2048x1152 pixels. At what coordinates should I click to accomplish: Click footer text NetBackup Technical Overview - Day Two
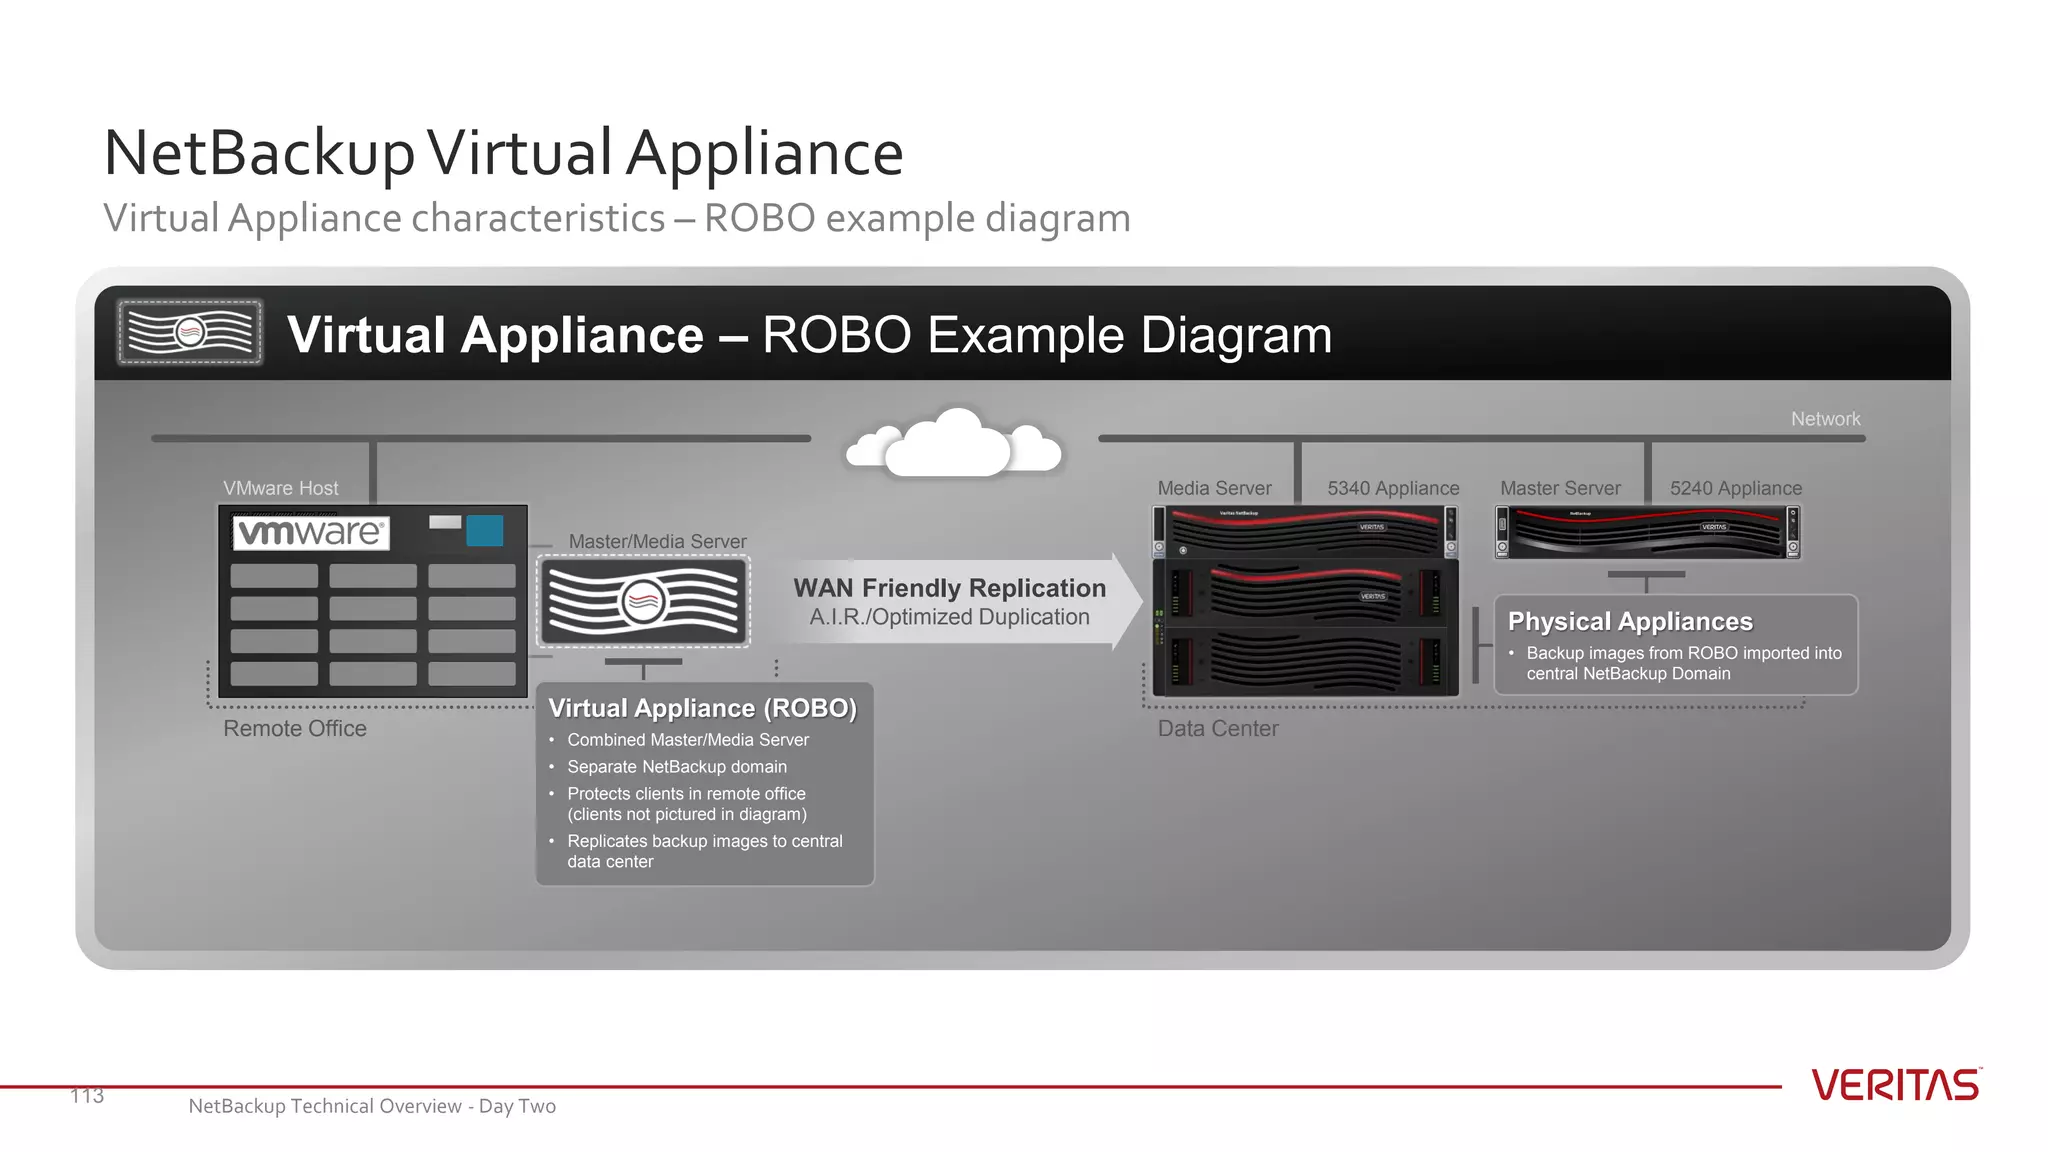pyautogui.click(x=372, y=1106)
